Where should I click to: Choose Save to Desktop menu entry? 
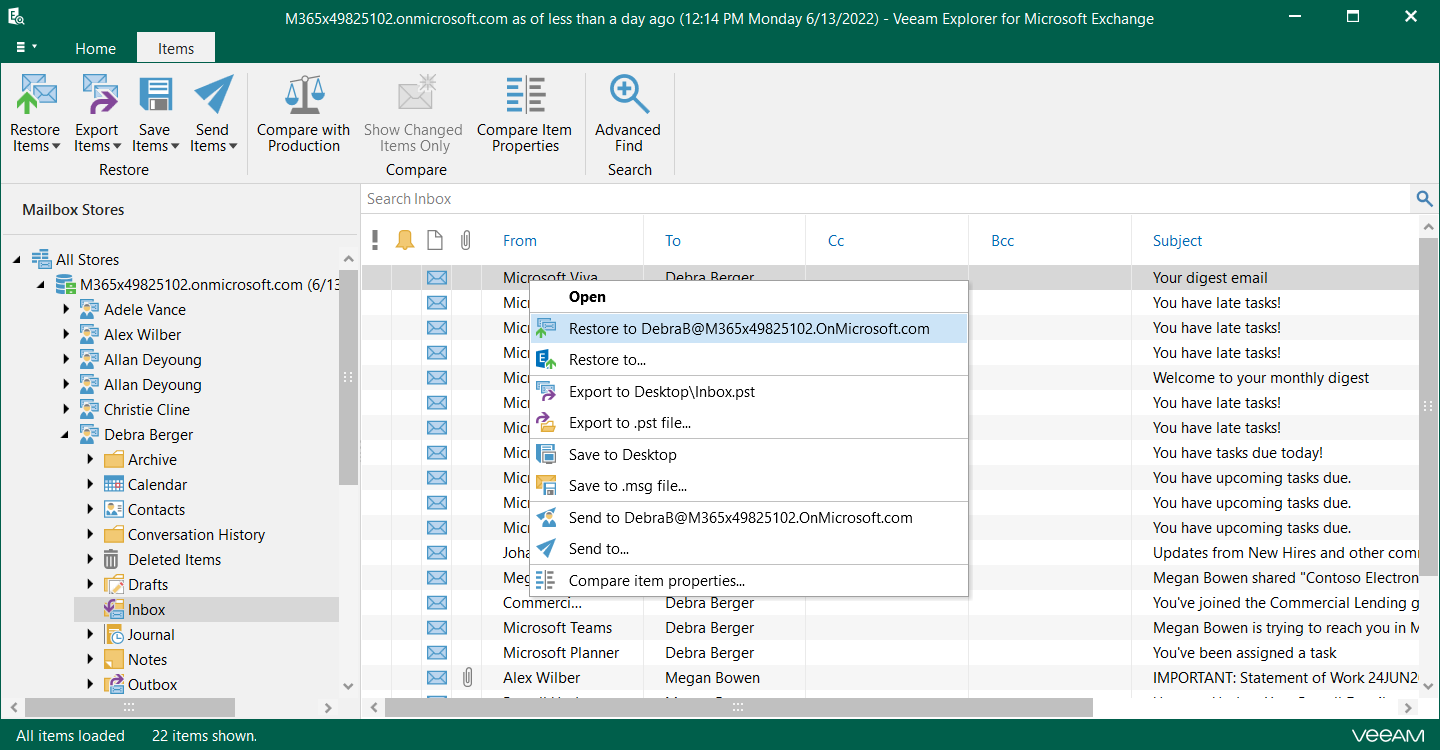[749, 455]
